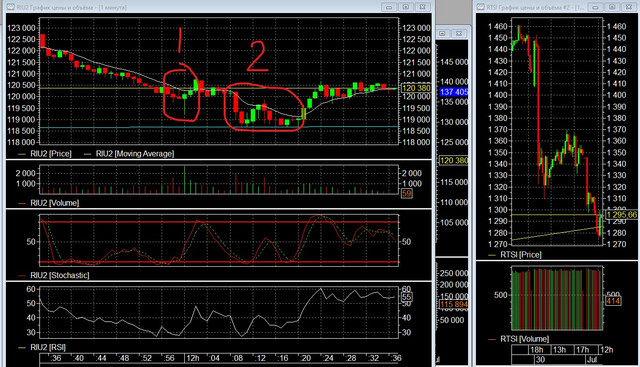
Task: Click the 105 000 axis value in middle window
Action: pyautogui.click(x=454, y=222)
